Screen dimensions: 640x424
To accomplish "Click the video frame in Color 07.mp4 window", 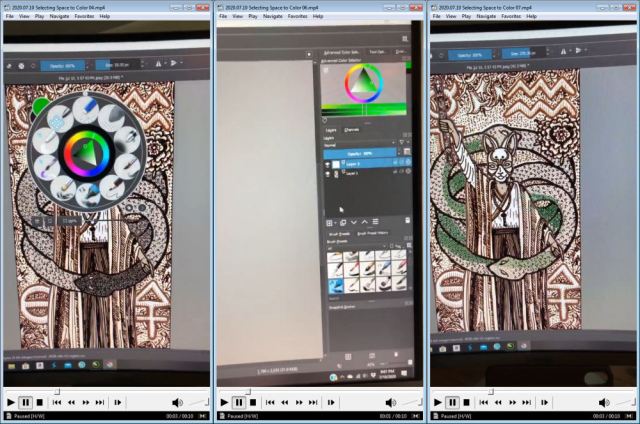I will pos(532,200).
